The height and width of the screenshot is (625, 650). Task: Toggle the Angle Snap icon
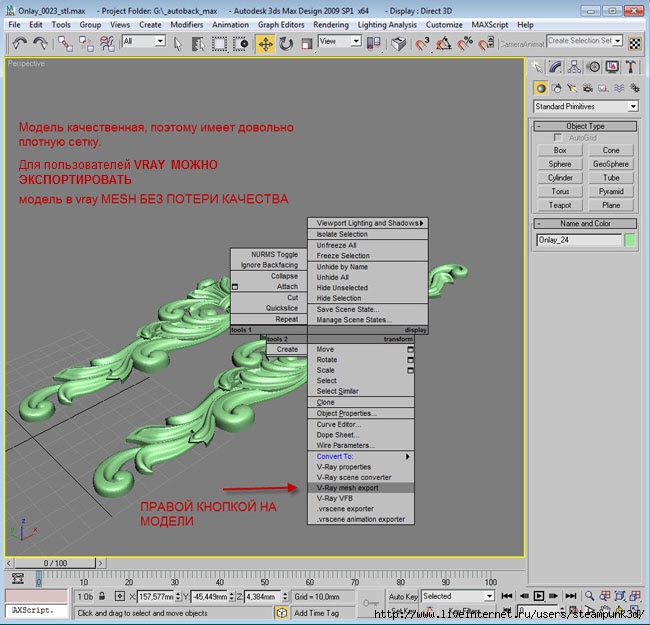pyautogui.click(x=444, y=43)
